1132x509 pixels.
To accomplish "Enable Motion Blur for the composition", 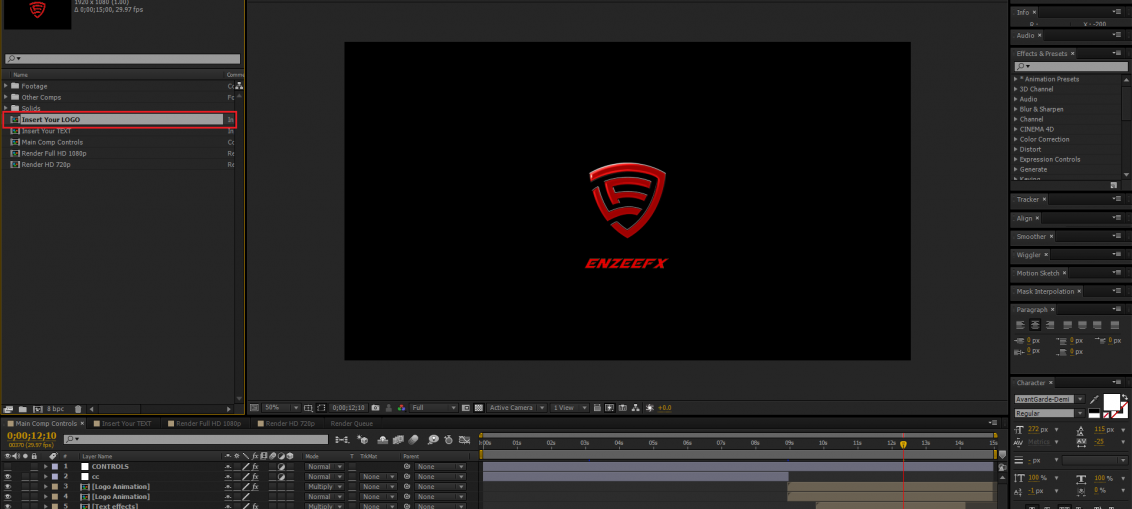I will (x=413, y=440).
